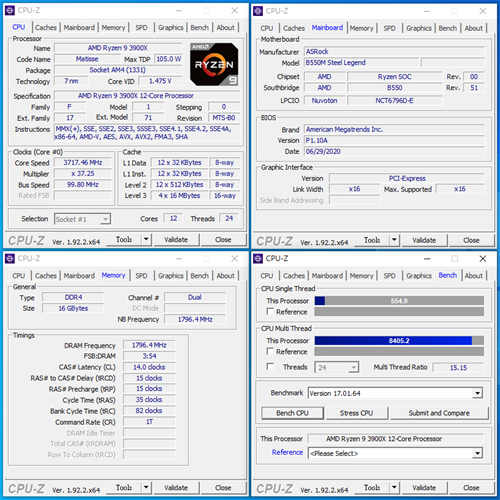Click the processor Name field value
Viewport: 500px width, 500px height.
(x=118, y=48)
